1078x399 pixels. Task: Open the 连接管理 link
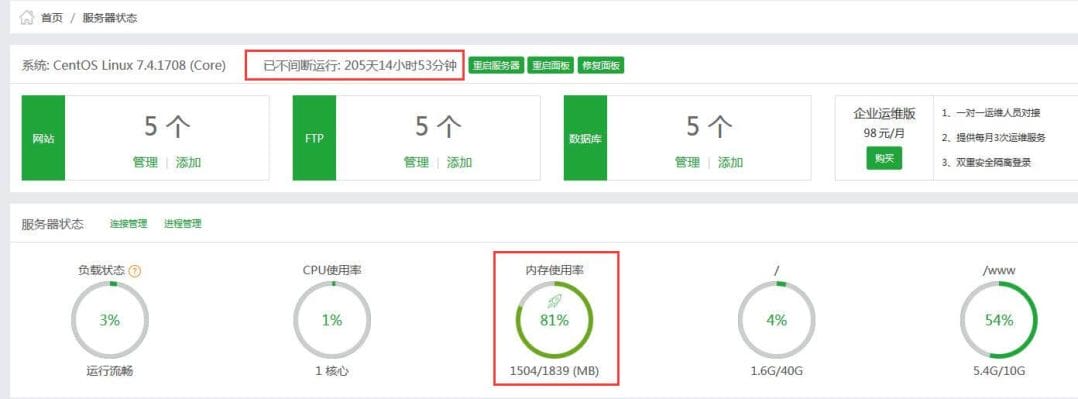coord(129,224)
